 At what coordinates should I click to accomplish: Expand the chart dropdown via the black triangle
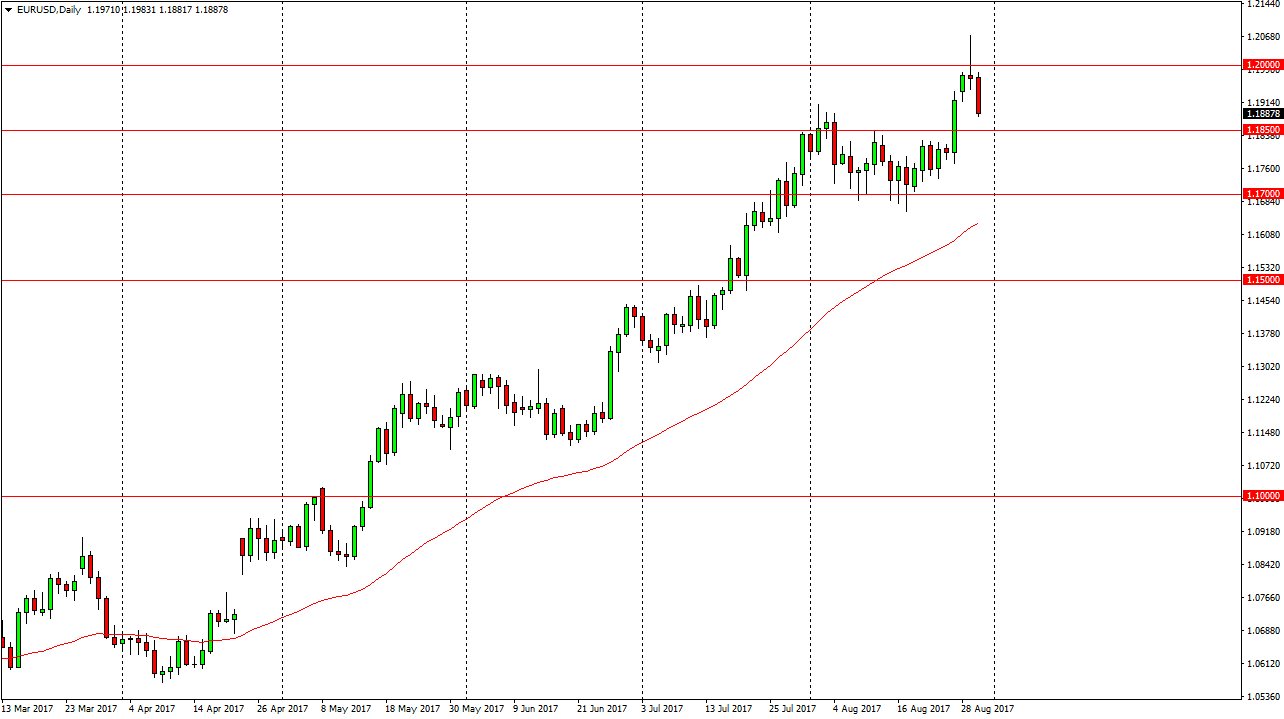pos(9,9)
